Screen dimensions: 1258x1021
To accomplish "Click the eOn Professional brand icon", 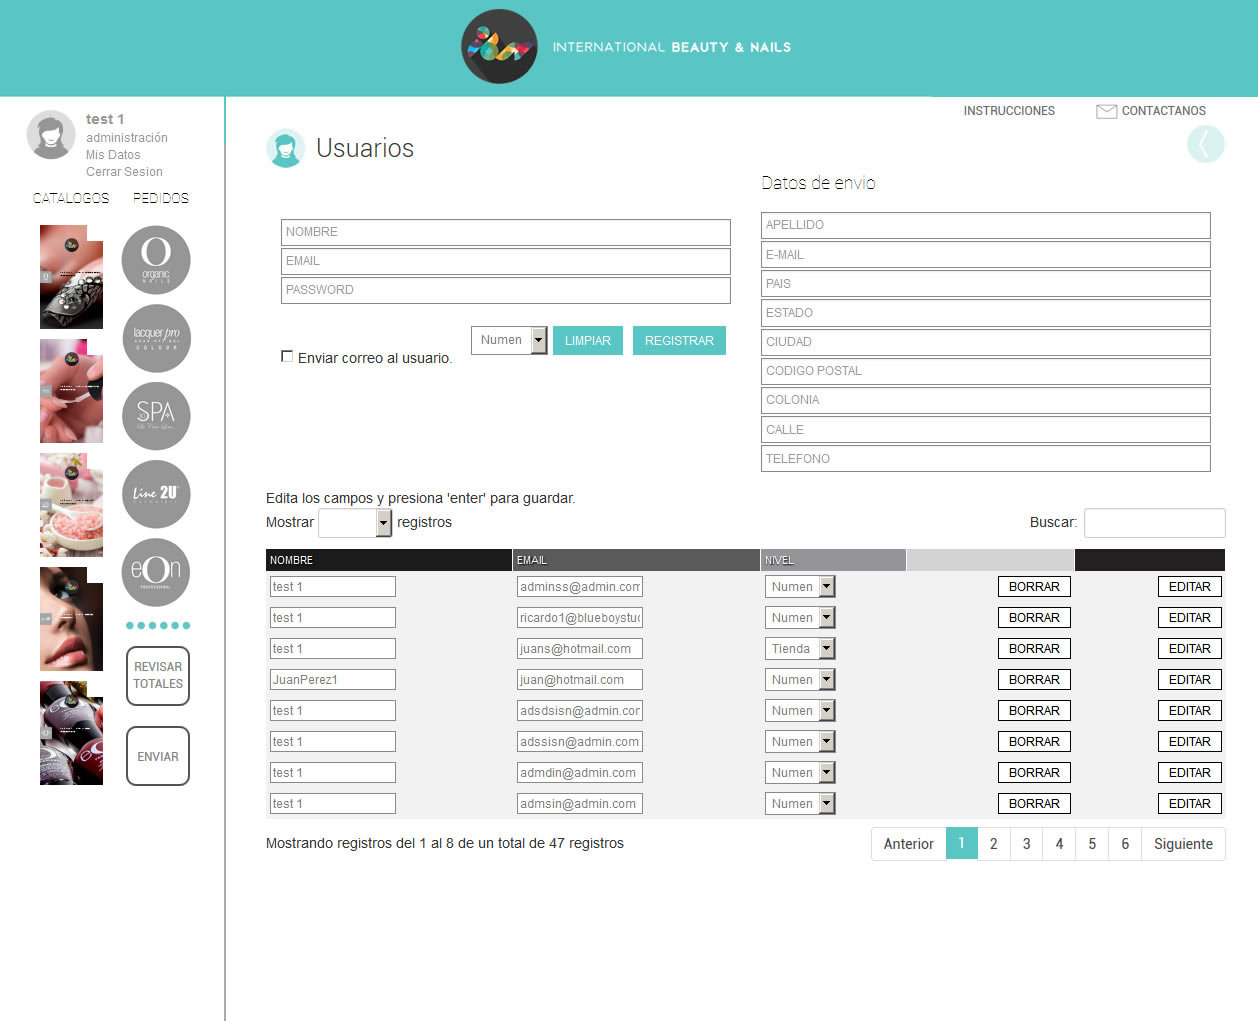I will (156, 572).
